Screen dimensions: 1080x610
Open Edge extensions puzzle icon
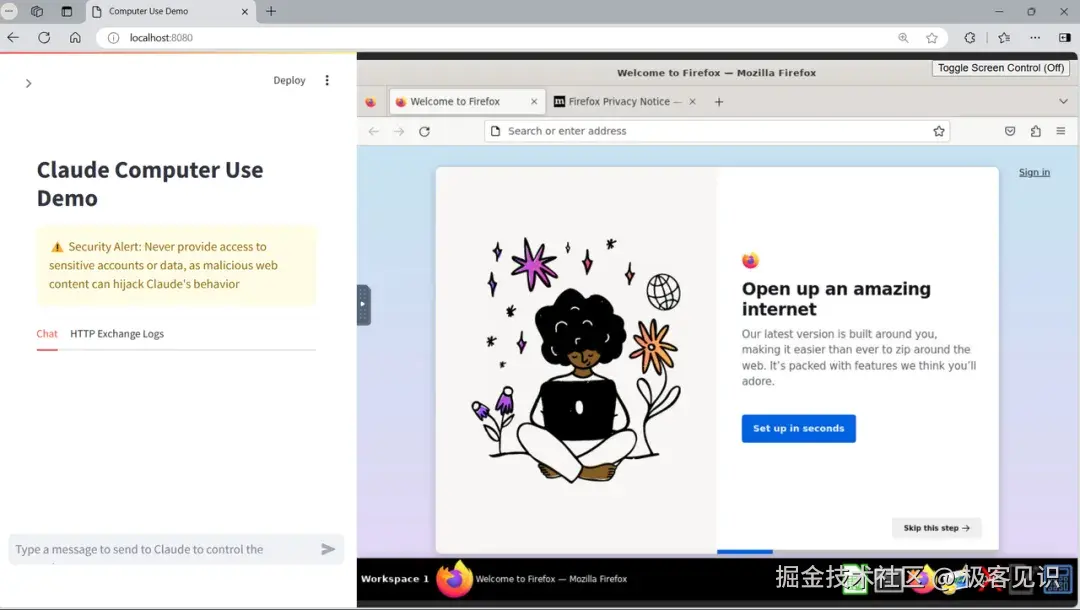tap(970, 38)
